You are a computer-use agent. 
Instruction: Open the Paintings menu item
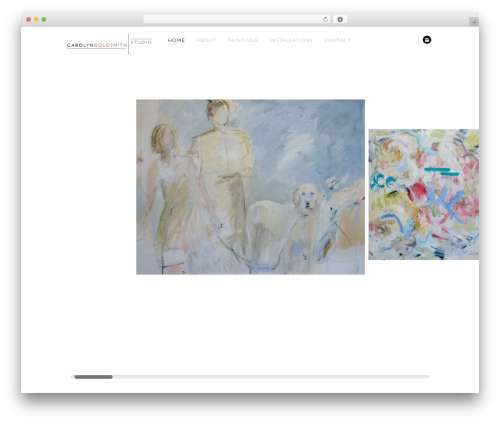click(x=243, y=40)
